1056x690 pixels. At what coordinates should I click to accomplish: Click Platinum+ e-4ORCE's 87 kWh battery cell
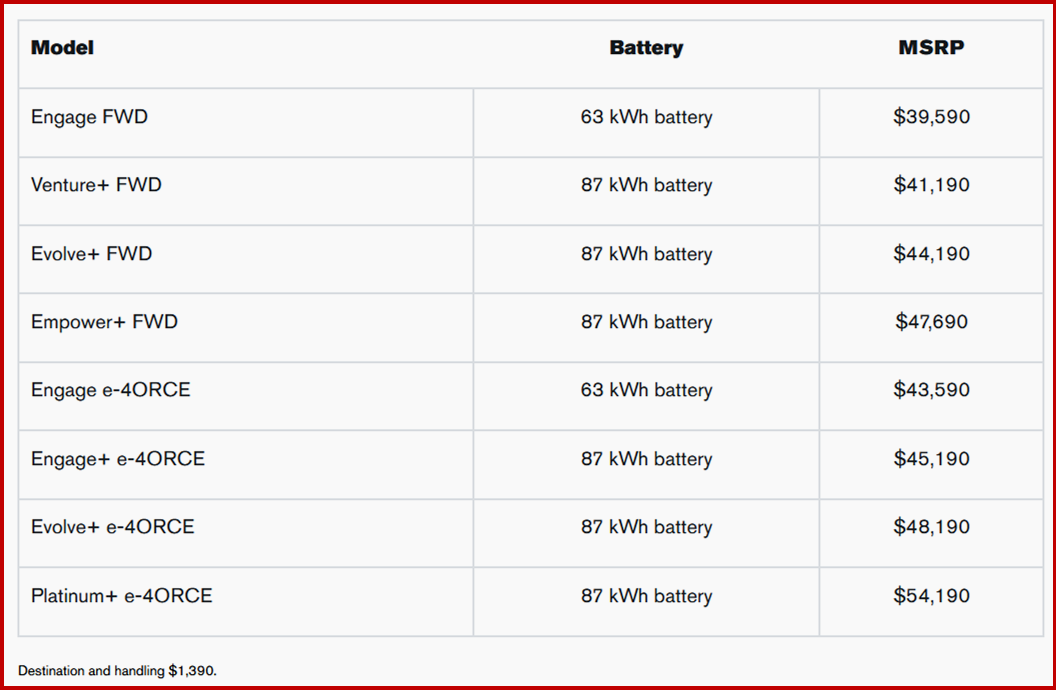point(646,596)
